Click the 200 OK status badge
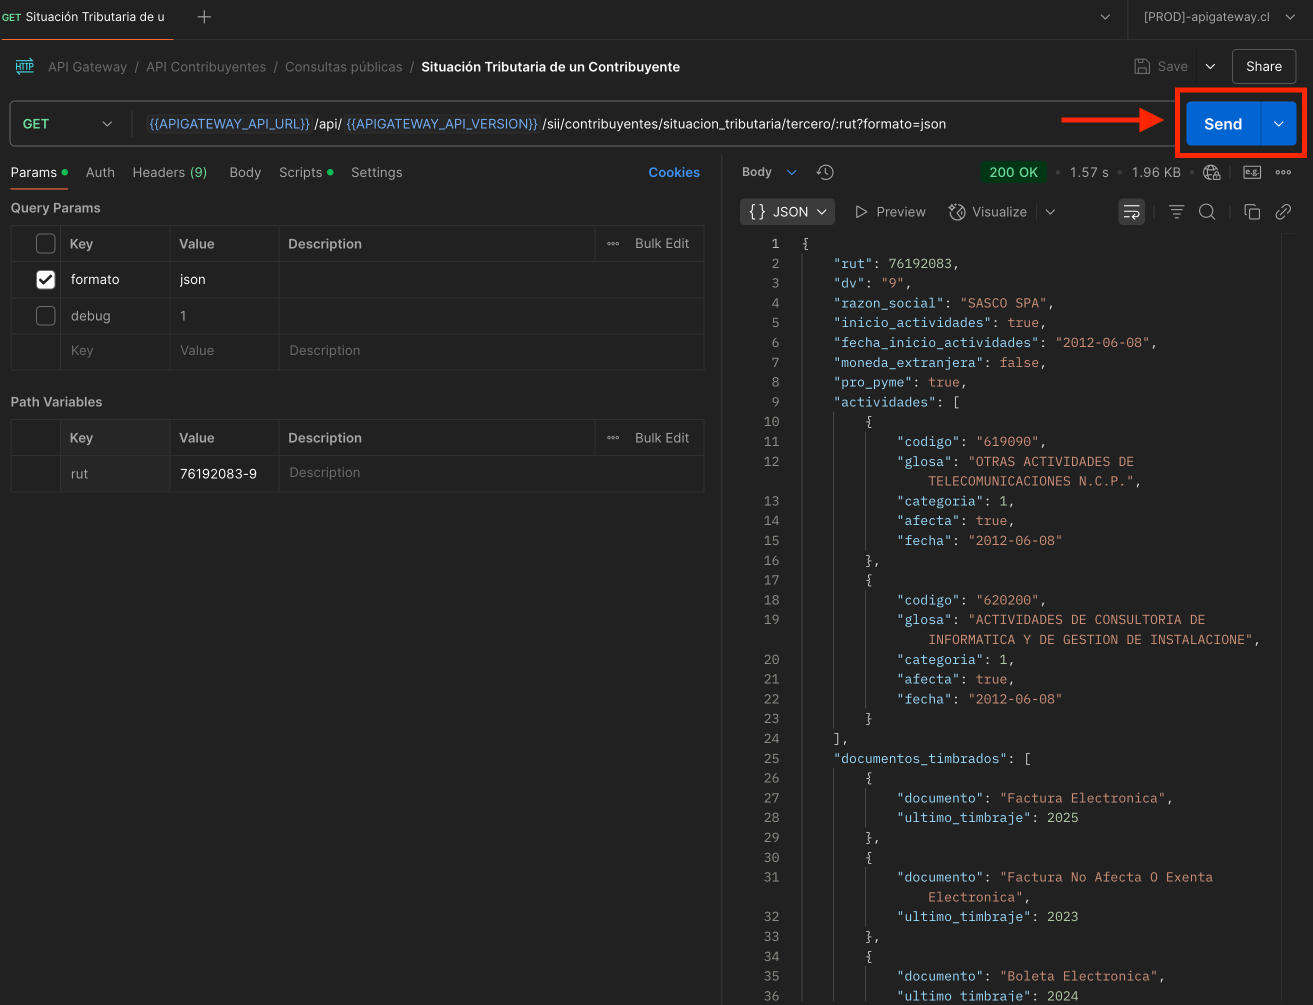The width and height of the screenshot is (1313, 1005). click(x=1013, y=172)
